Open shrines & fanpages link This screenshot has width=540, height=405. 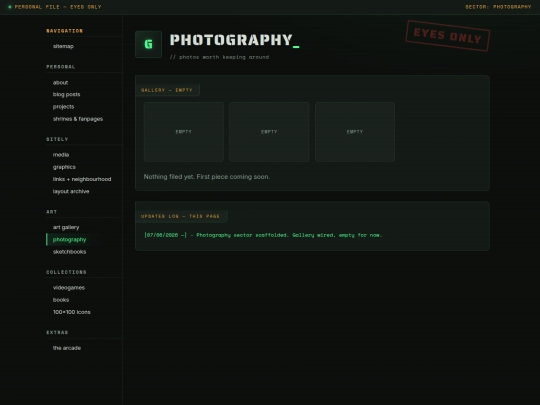click(x=78, y=119)
